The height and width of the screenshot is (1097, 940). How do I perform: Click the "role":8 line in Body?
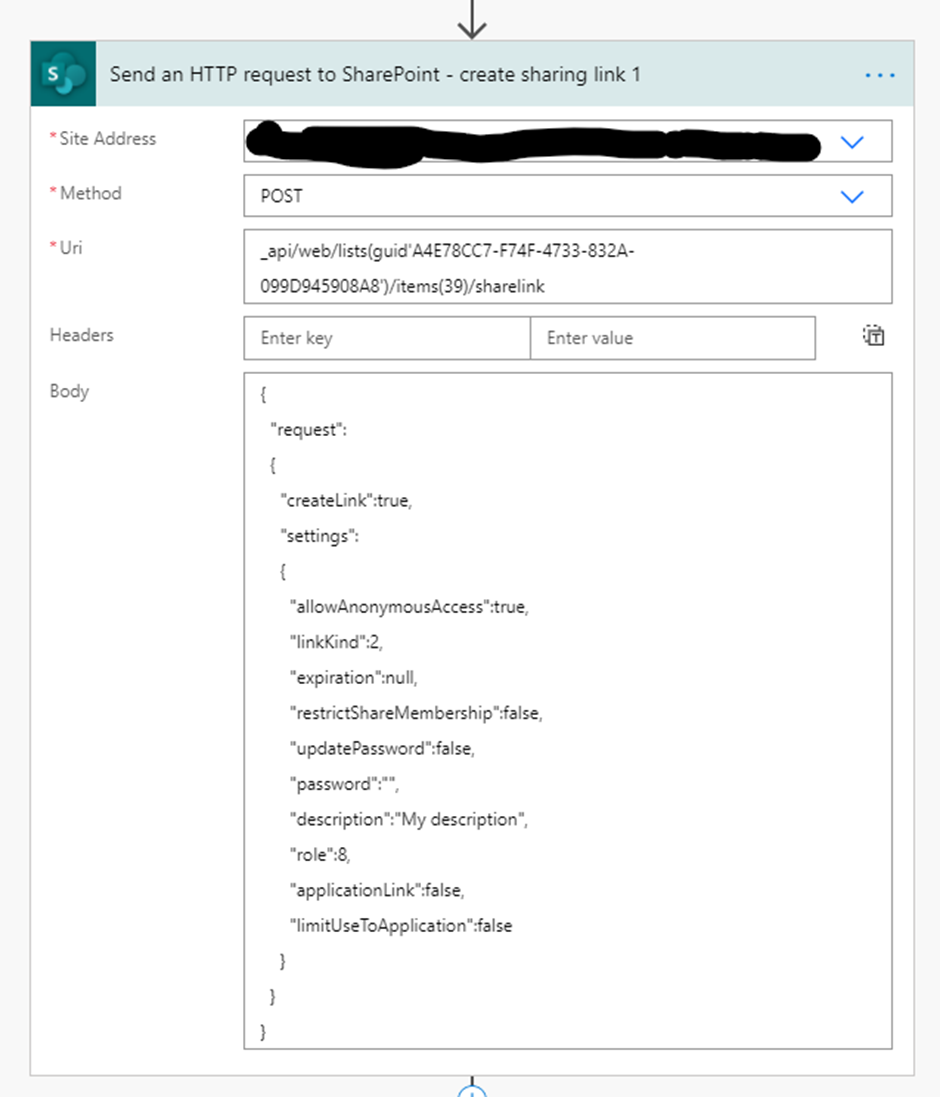[320, 855]
